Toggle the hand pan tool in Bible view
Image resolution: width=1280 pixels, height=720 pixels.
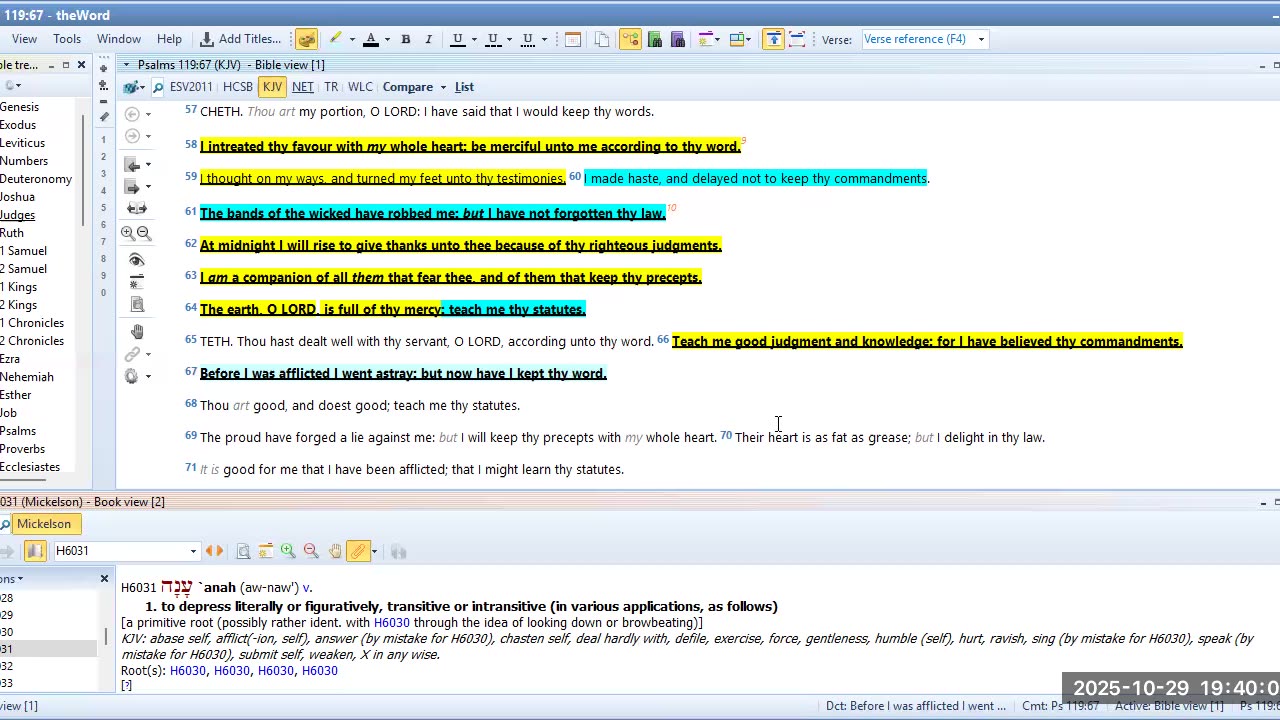(137, 332)
